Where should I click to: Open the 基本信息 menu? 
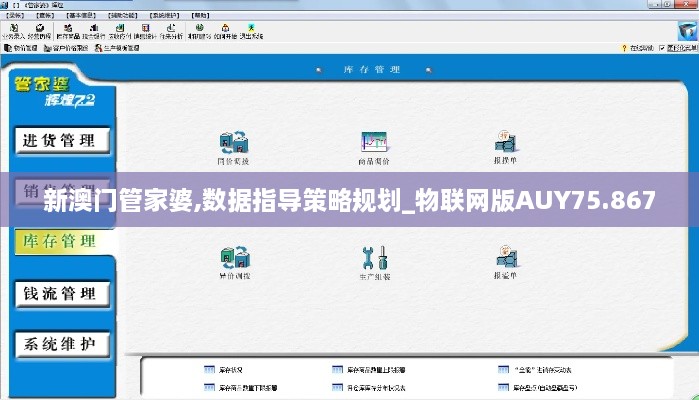point(81,16)
